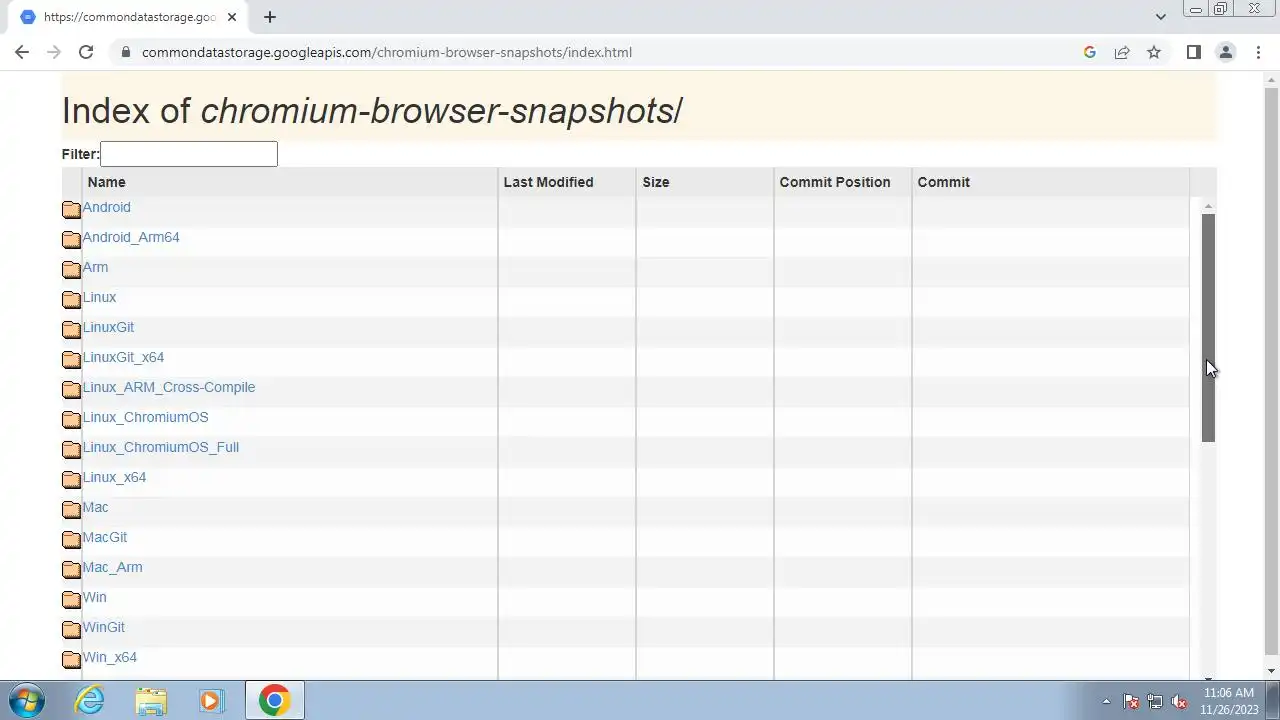Click the taskbar clock showing 11:06 AM
Screen dimensions: 1280x720
1228,693
